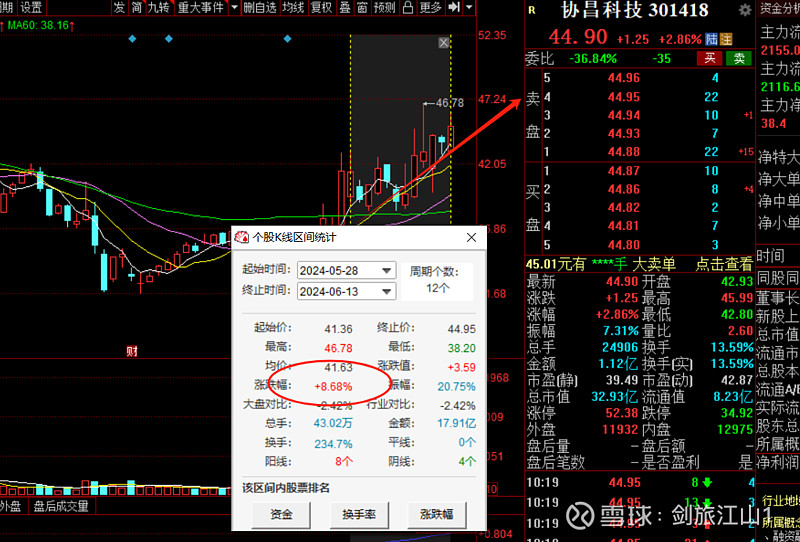This screenshot has width=800, height=542.
Task: Click the 17.91亿 金额 value
Action: (456, 423)
